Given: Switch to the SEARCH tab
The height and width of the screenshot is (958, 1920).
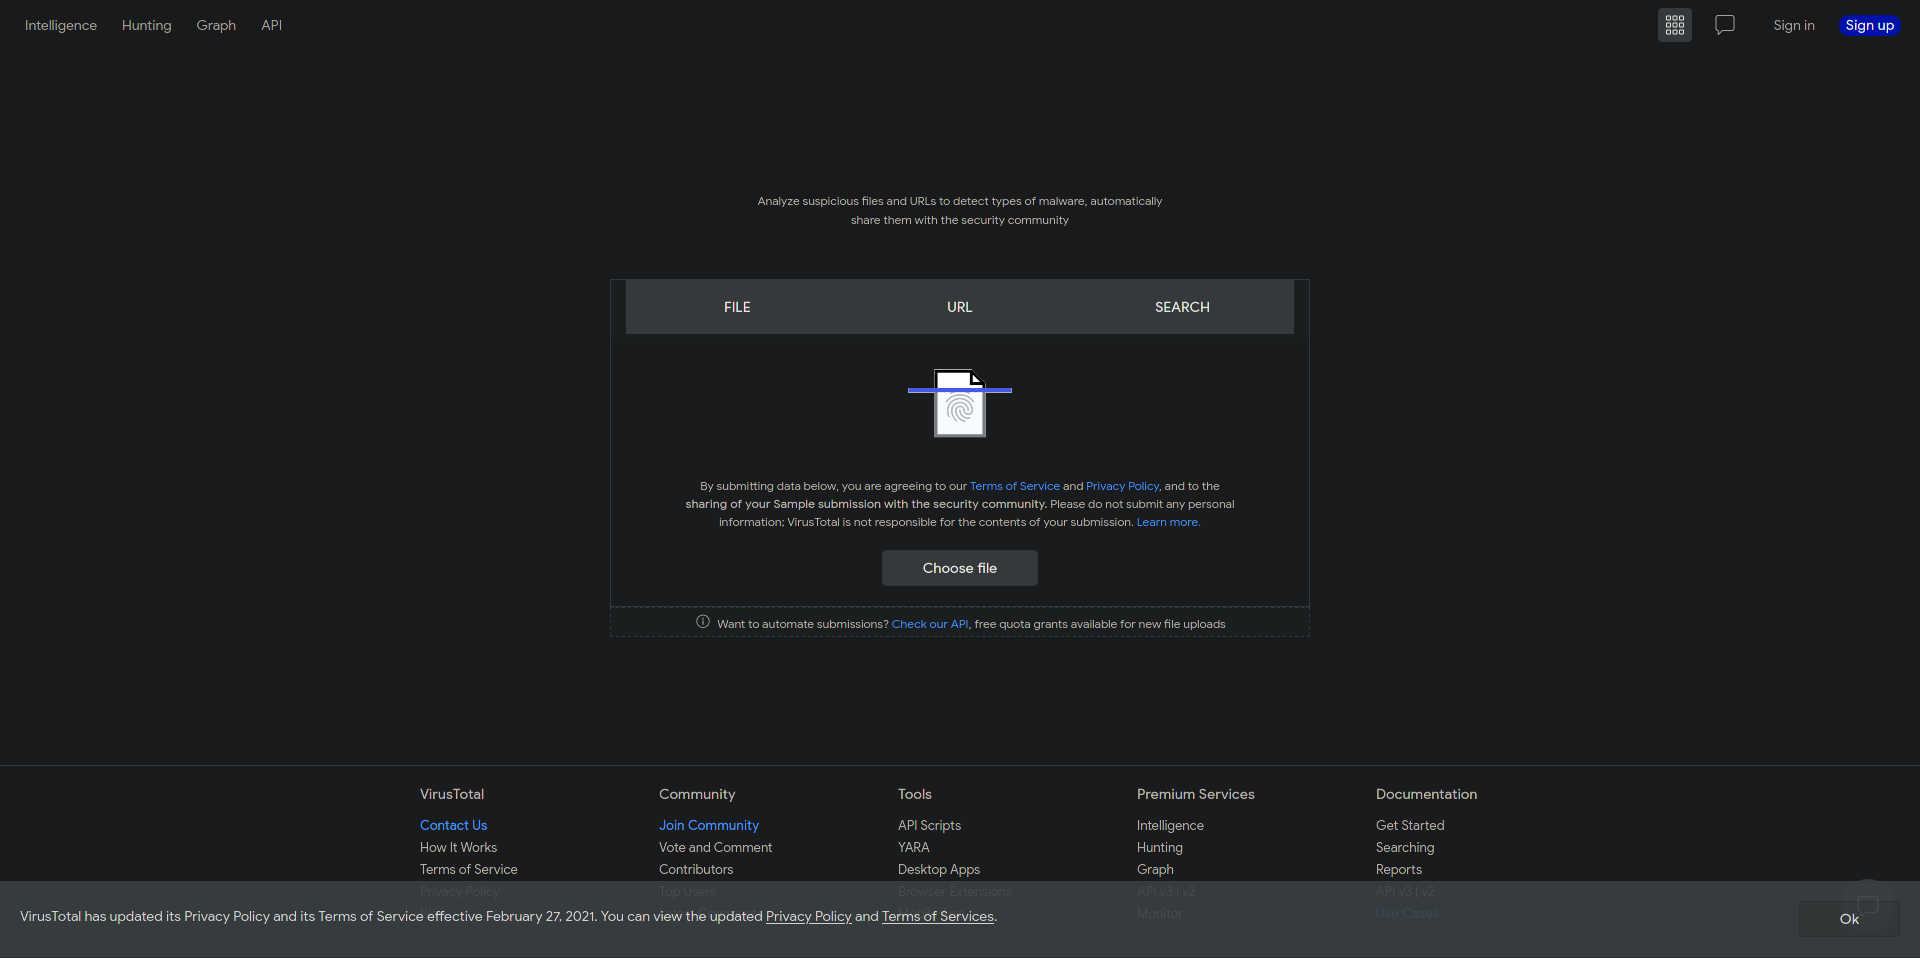Looking at the screenshot, I should [1182, 307].
